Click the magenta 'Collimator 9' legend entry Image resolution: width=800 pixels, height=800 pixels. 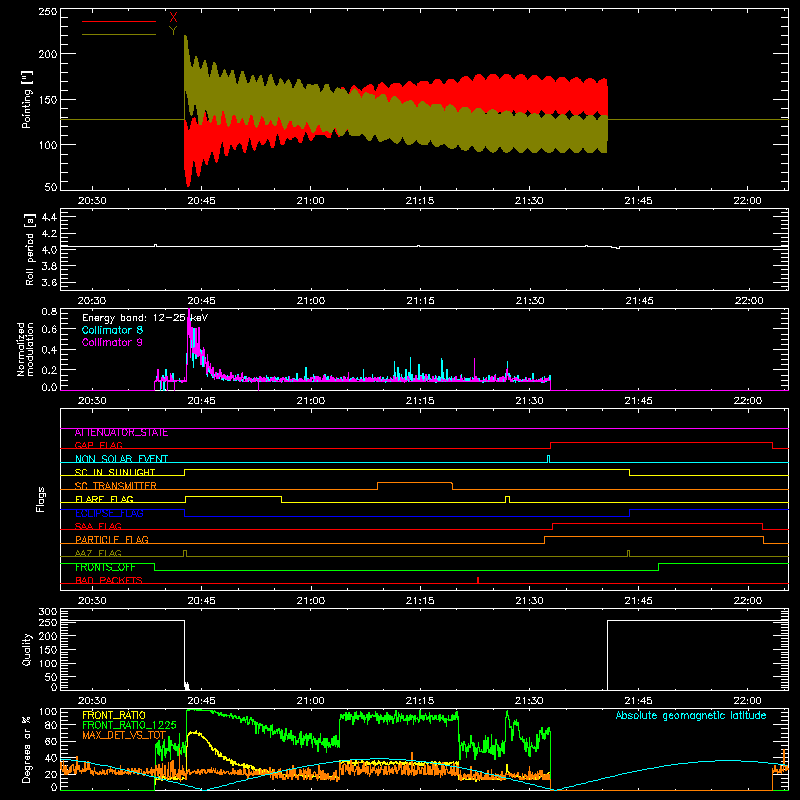tap(112, 342)
